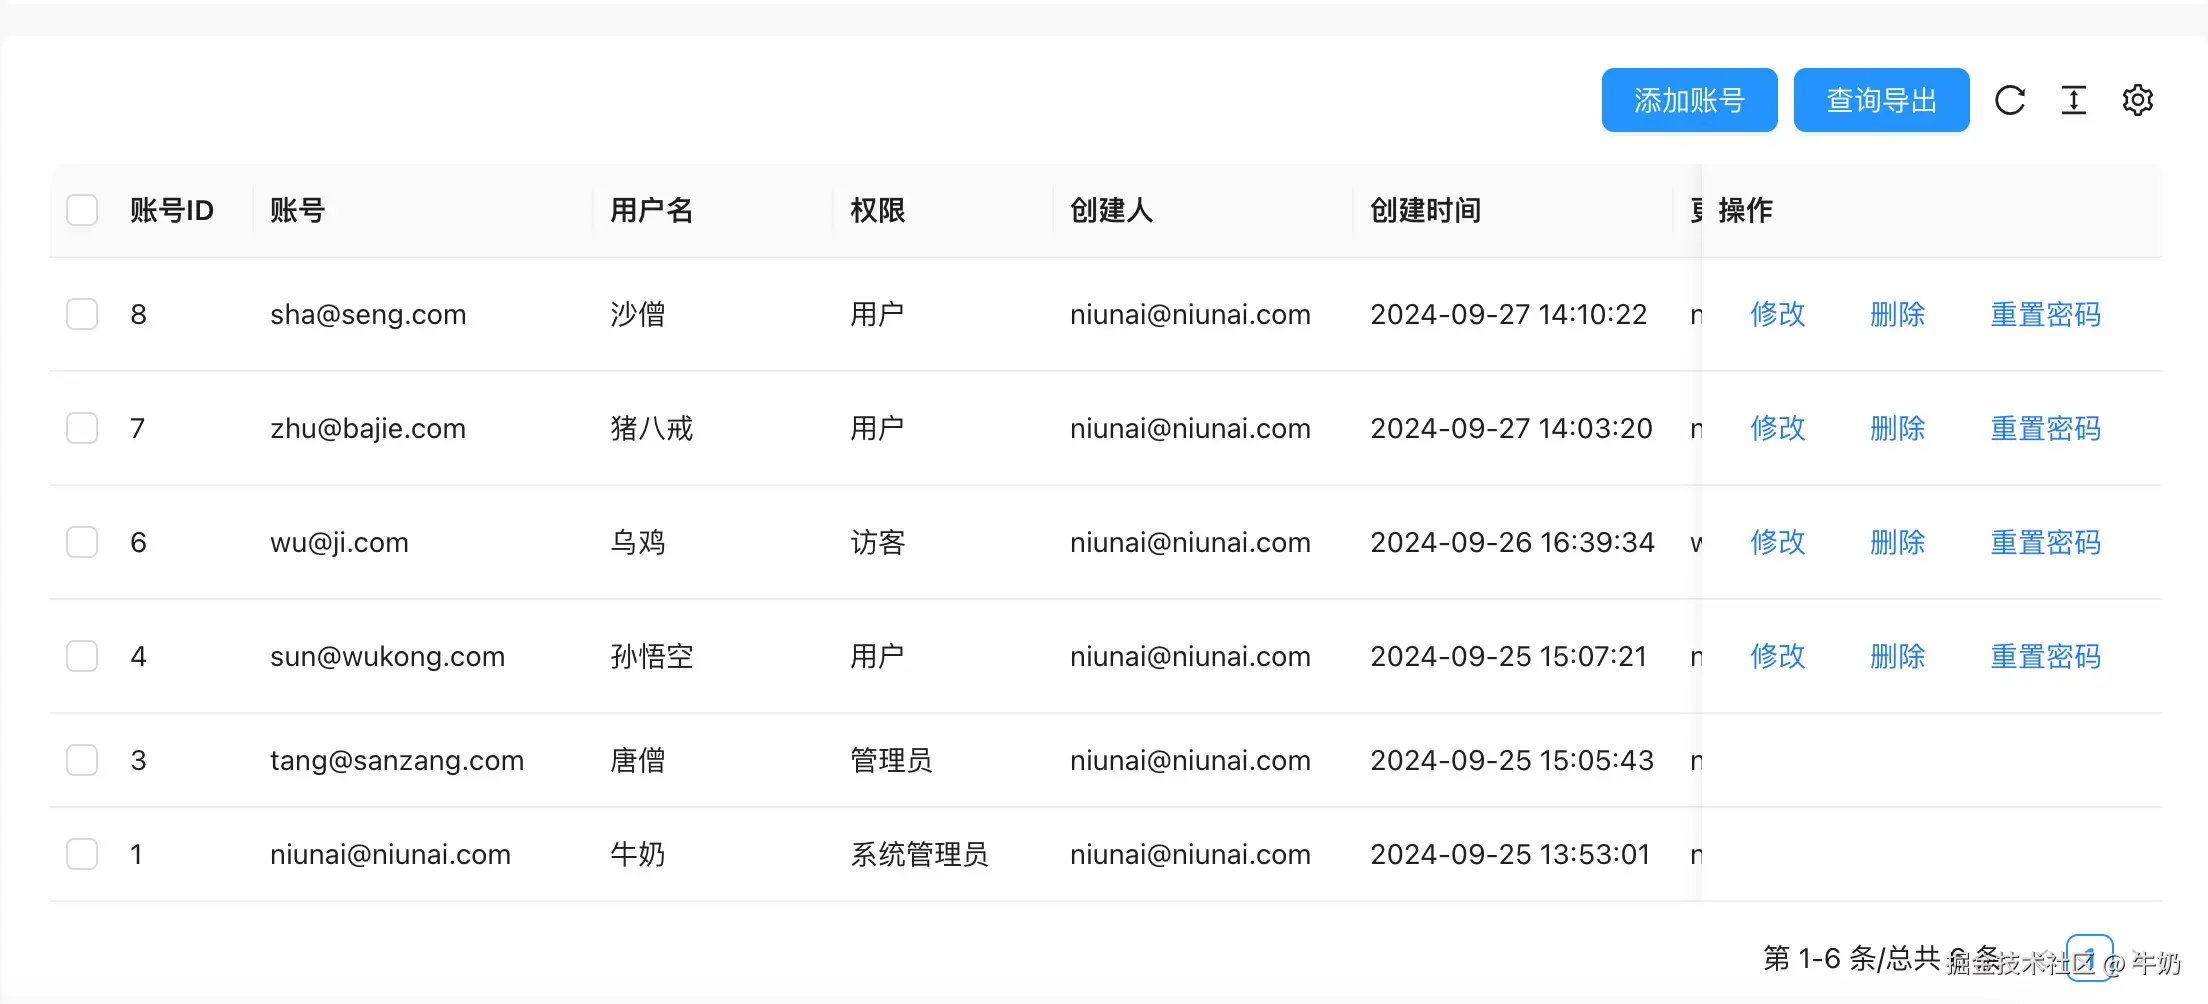Click 修改 for sun@wukong.com
The height and width of the screenshot is (1004, 2208).
click(x=1778, y=656)
